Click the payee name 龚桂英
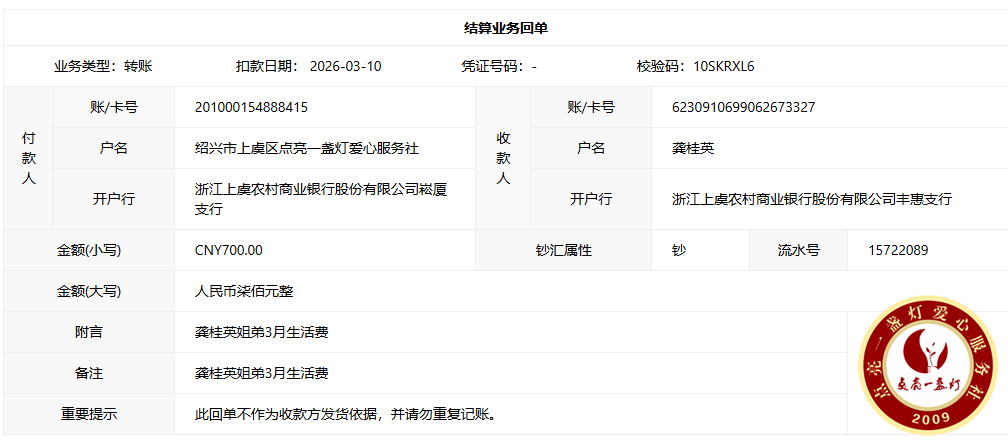Image resolution: width=1008 pixels, height=447 pixels. tap(693, 148)
